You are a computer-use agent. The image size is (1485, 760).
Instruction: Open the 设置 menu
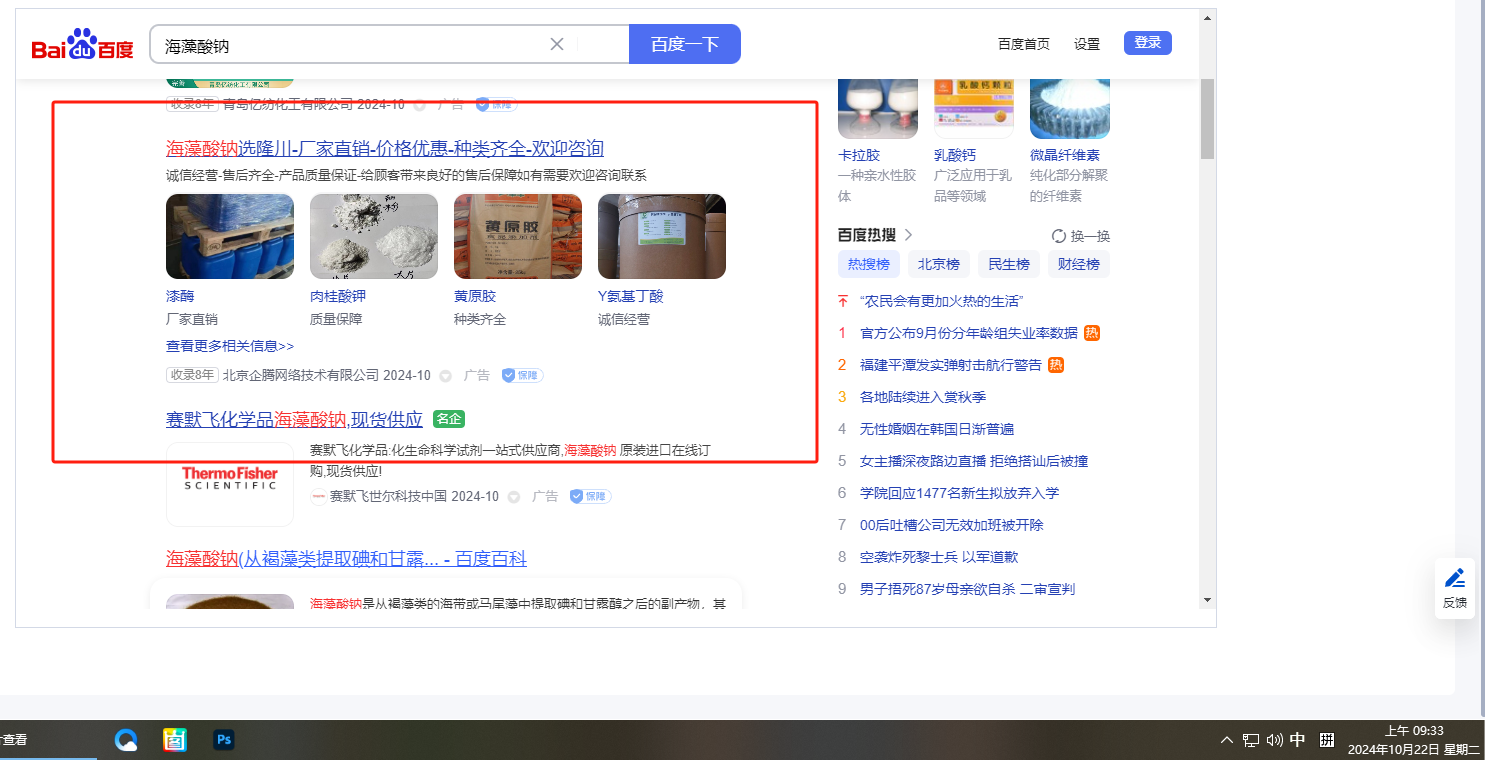tap(1087, 44)
